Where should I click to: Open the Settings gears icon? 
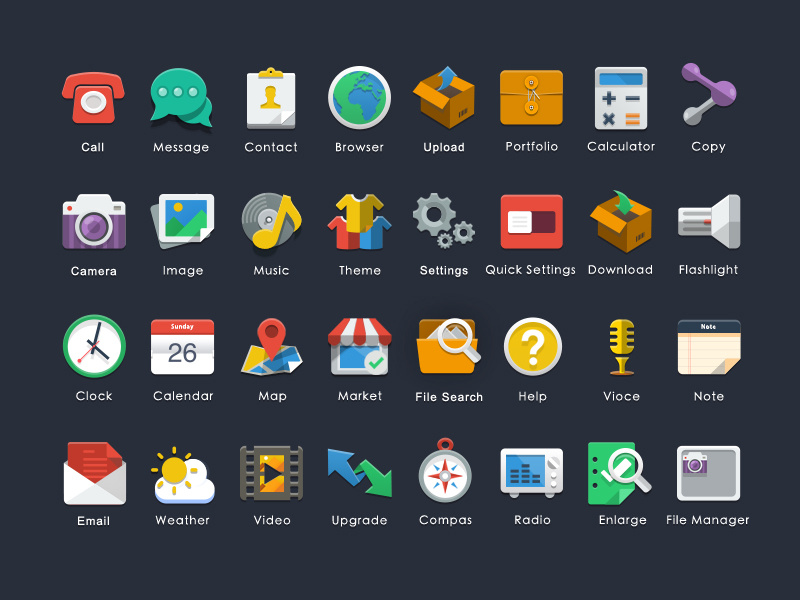pyautogui.click(x=444, y=221)
